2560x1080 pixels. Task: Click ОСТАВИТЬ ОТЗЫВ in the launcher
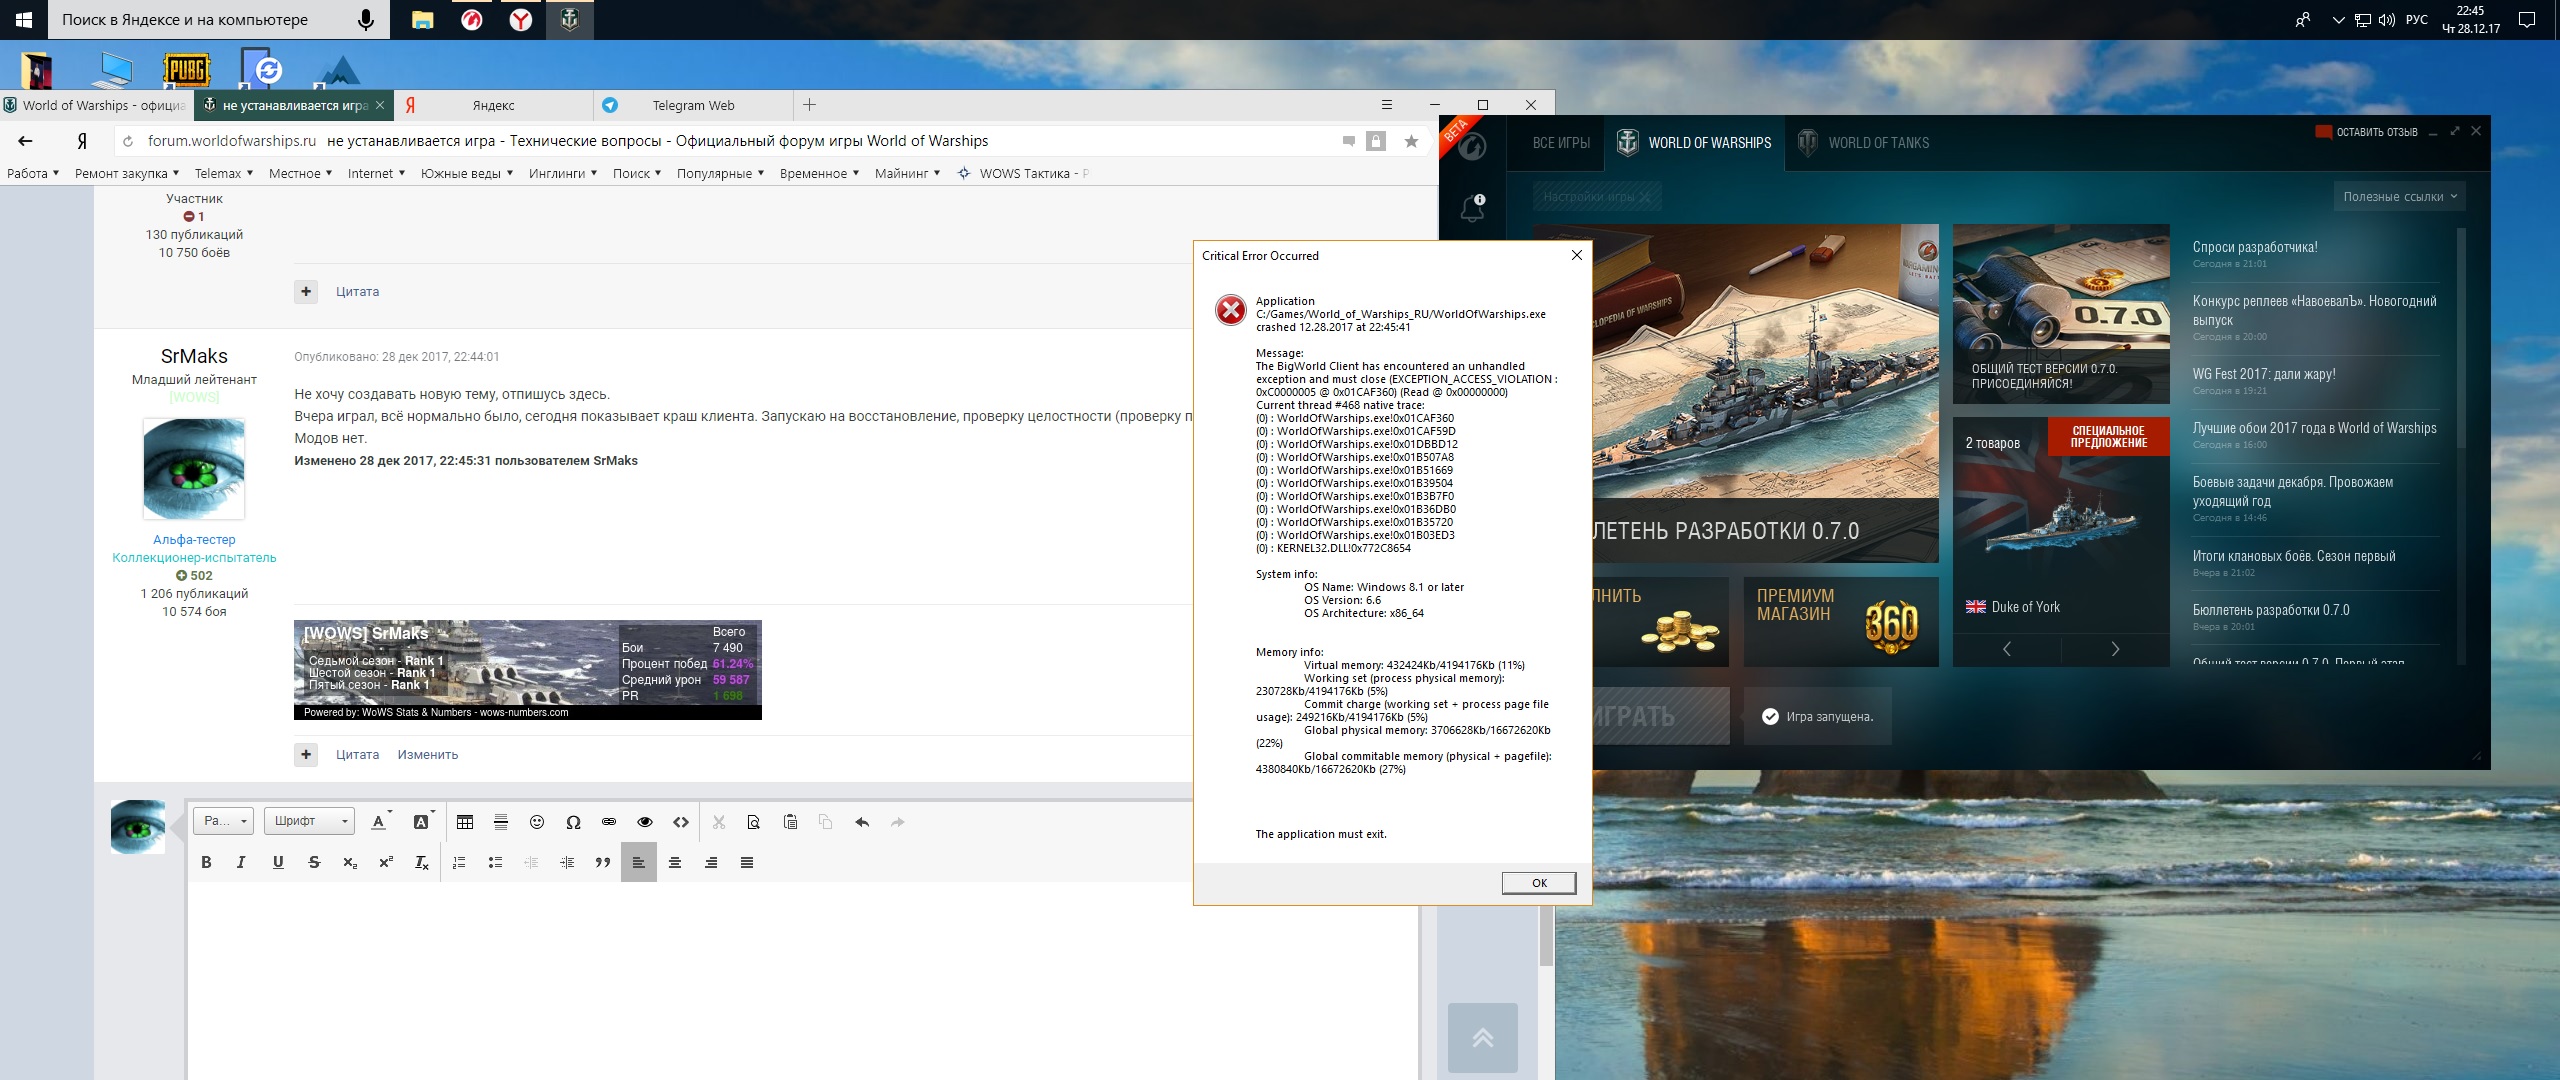click(2367, 132)
